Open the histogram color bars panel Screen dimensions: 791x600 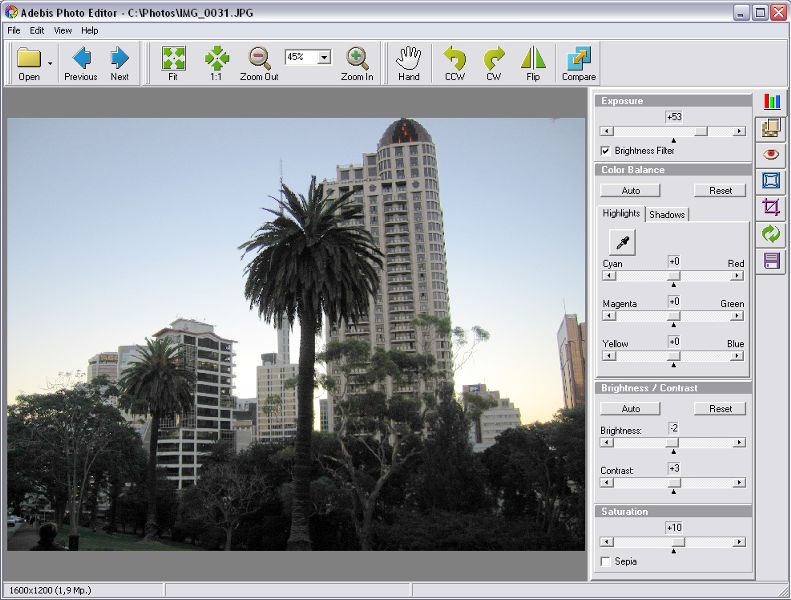771,102
